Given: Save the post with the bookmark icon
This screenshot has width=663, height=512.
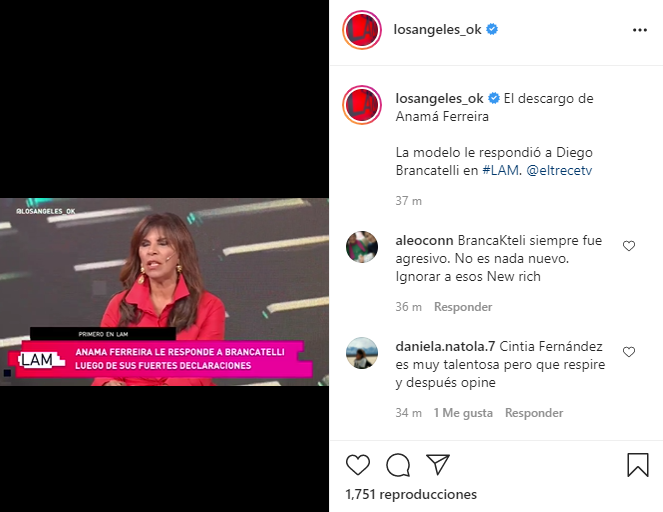Looking at the screenshot, I should click(x=638, y=465).
